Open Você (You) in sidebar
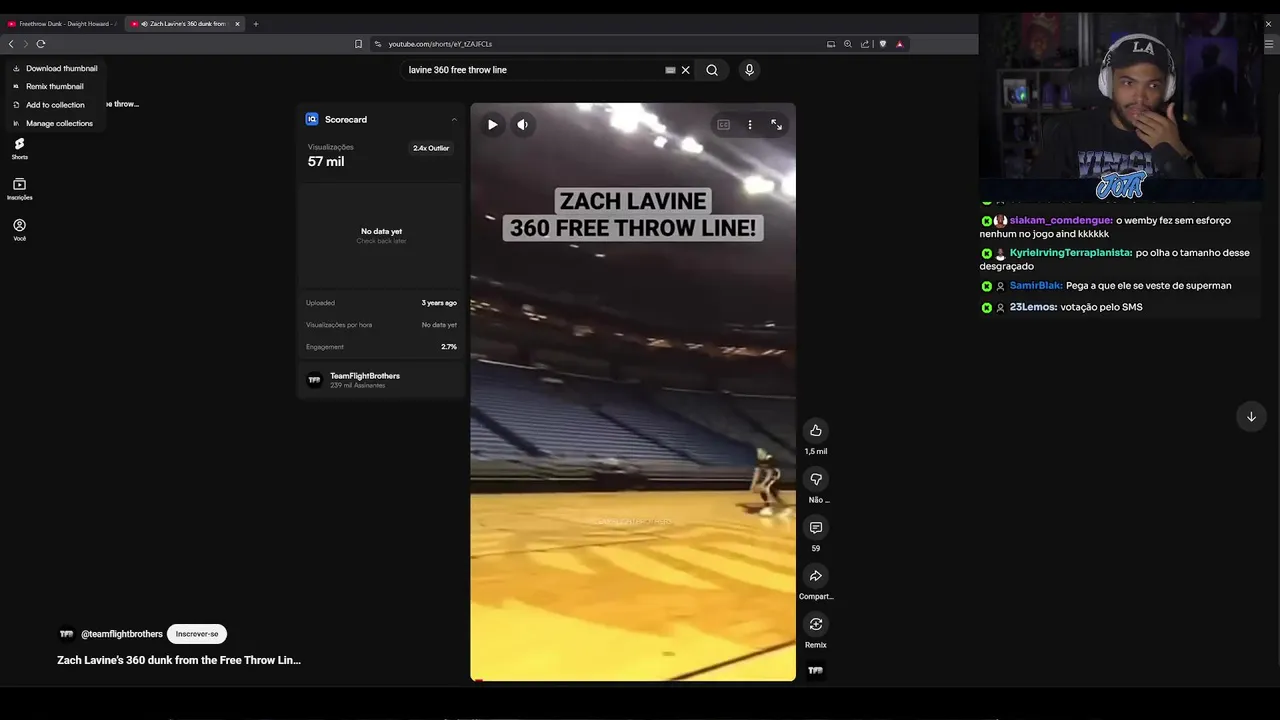Image resolution: width=1280 pixels, height=720 pixels. [19, 230]
